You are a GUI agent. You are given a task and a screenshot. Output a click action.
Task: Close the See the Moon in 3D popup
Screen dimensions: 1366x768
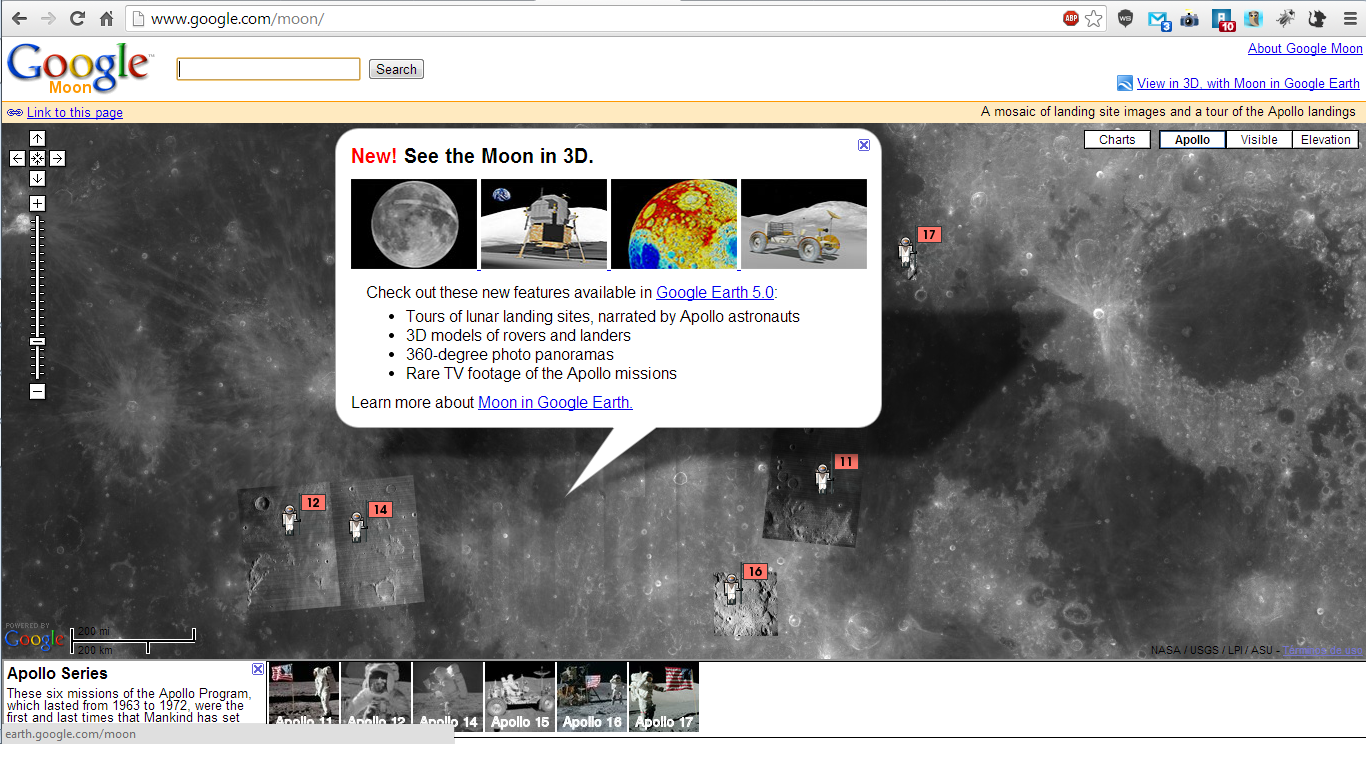864,145
